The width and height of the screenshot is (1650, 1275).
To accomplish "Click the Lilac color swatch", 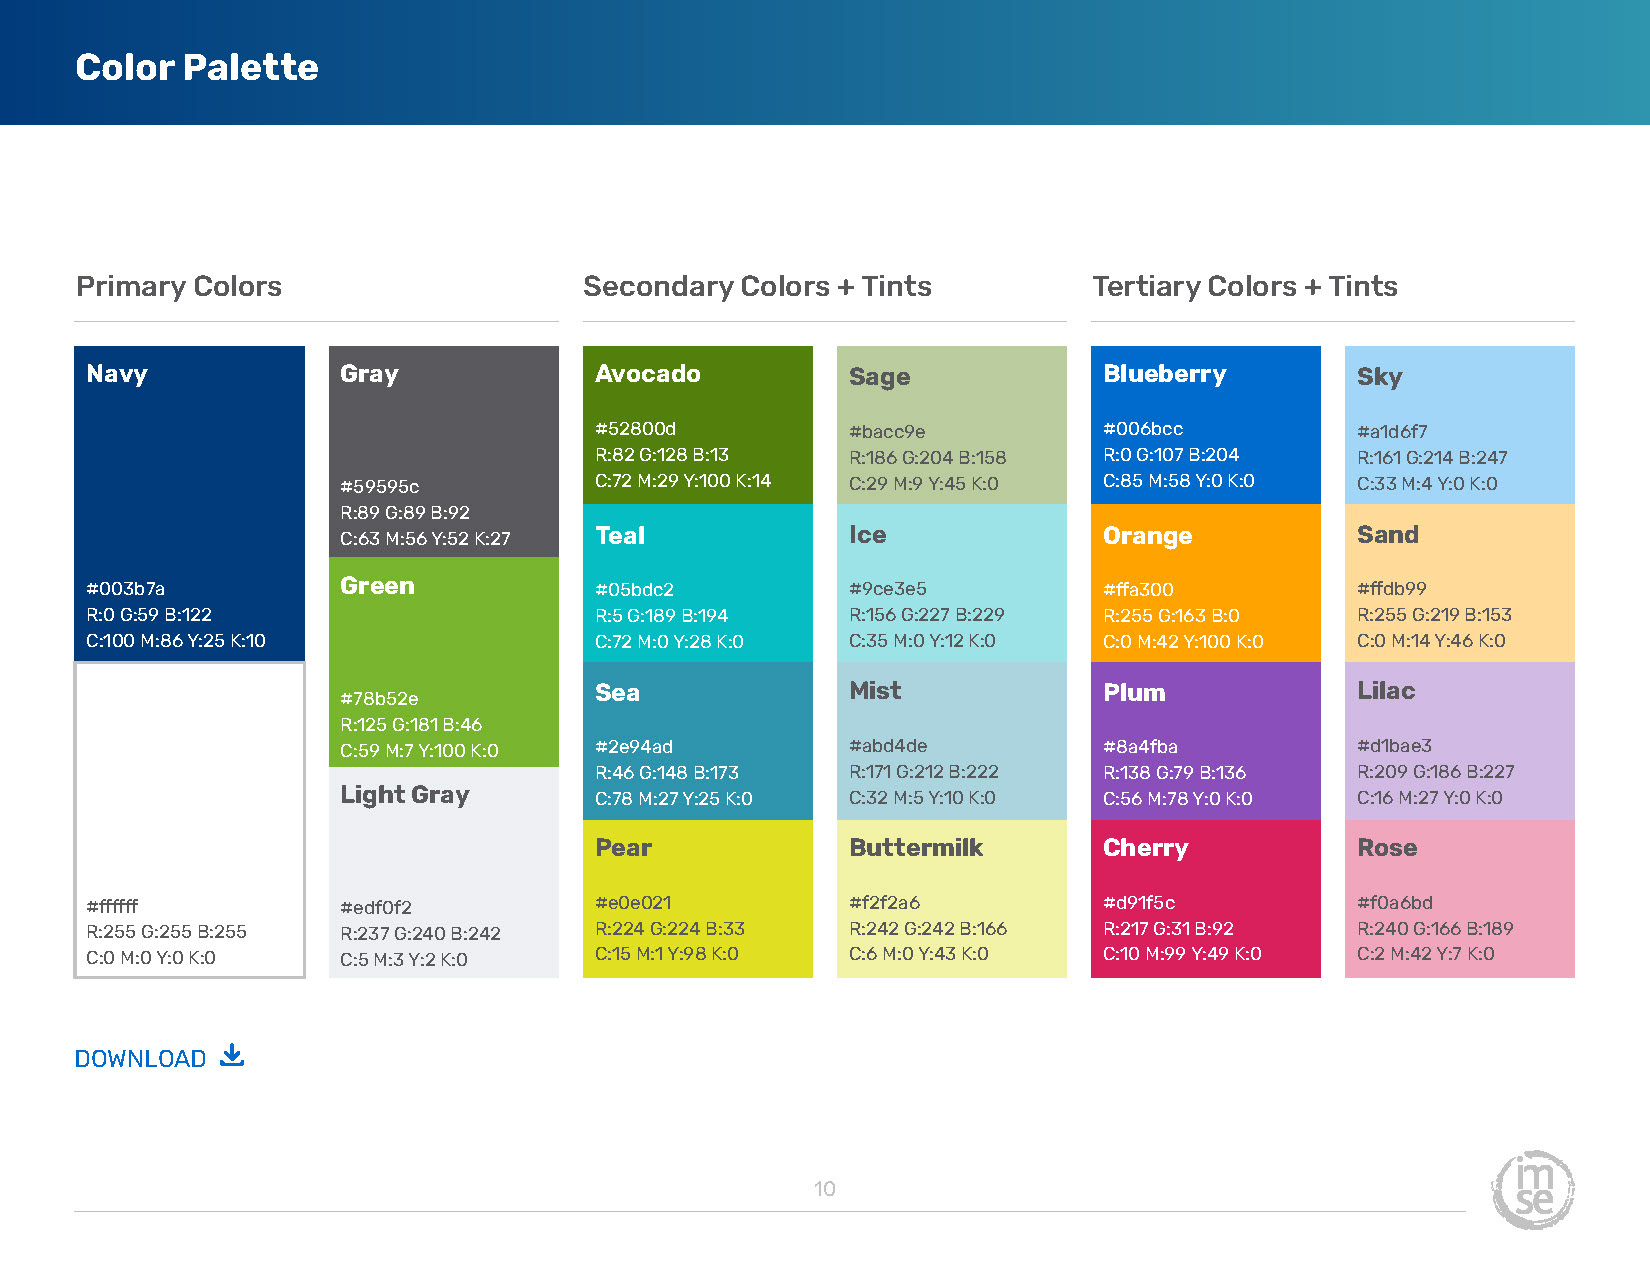I will [1459, 740].
